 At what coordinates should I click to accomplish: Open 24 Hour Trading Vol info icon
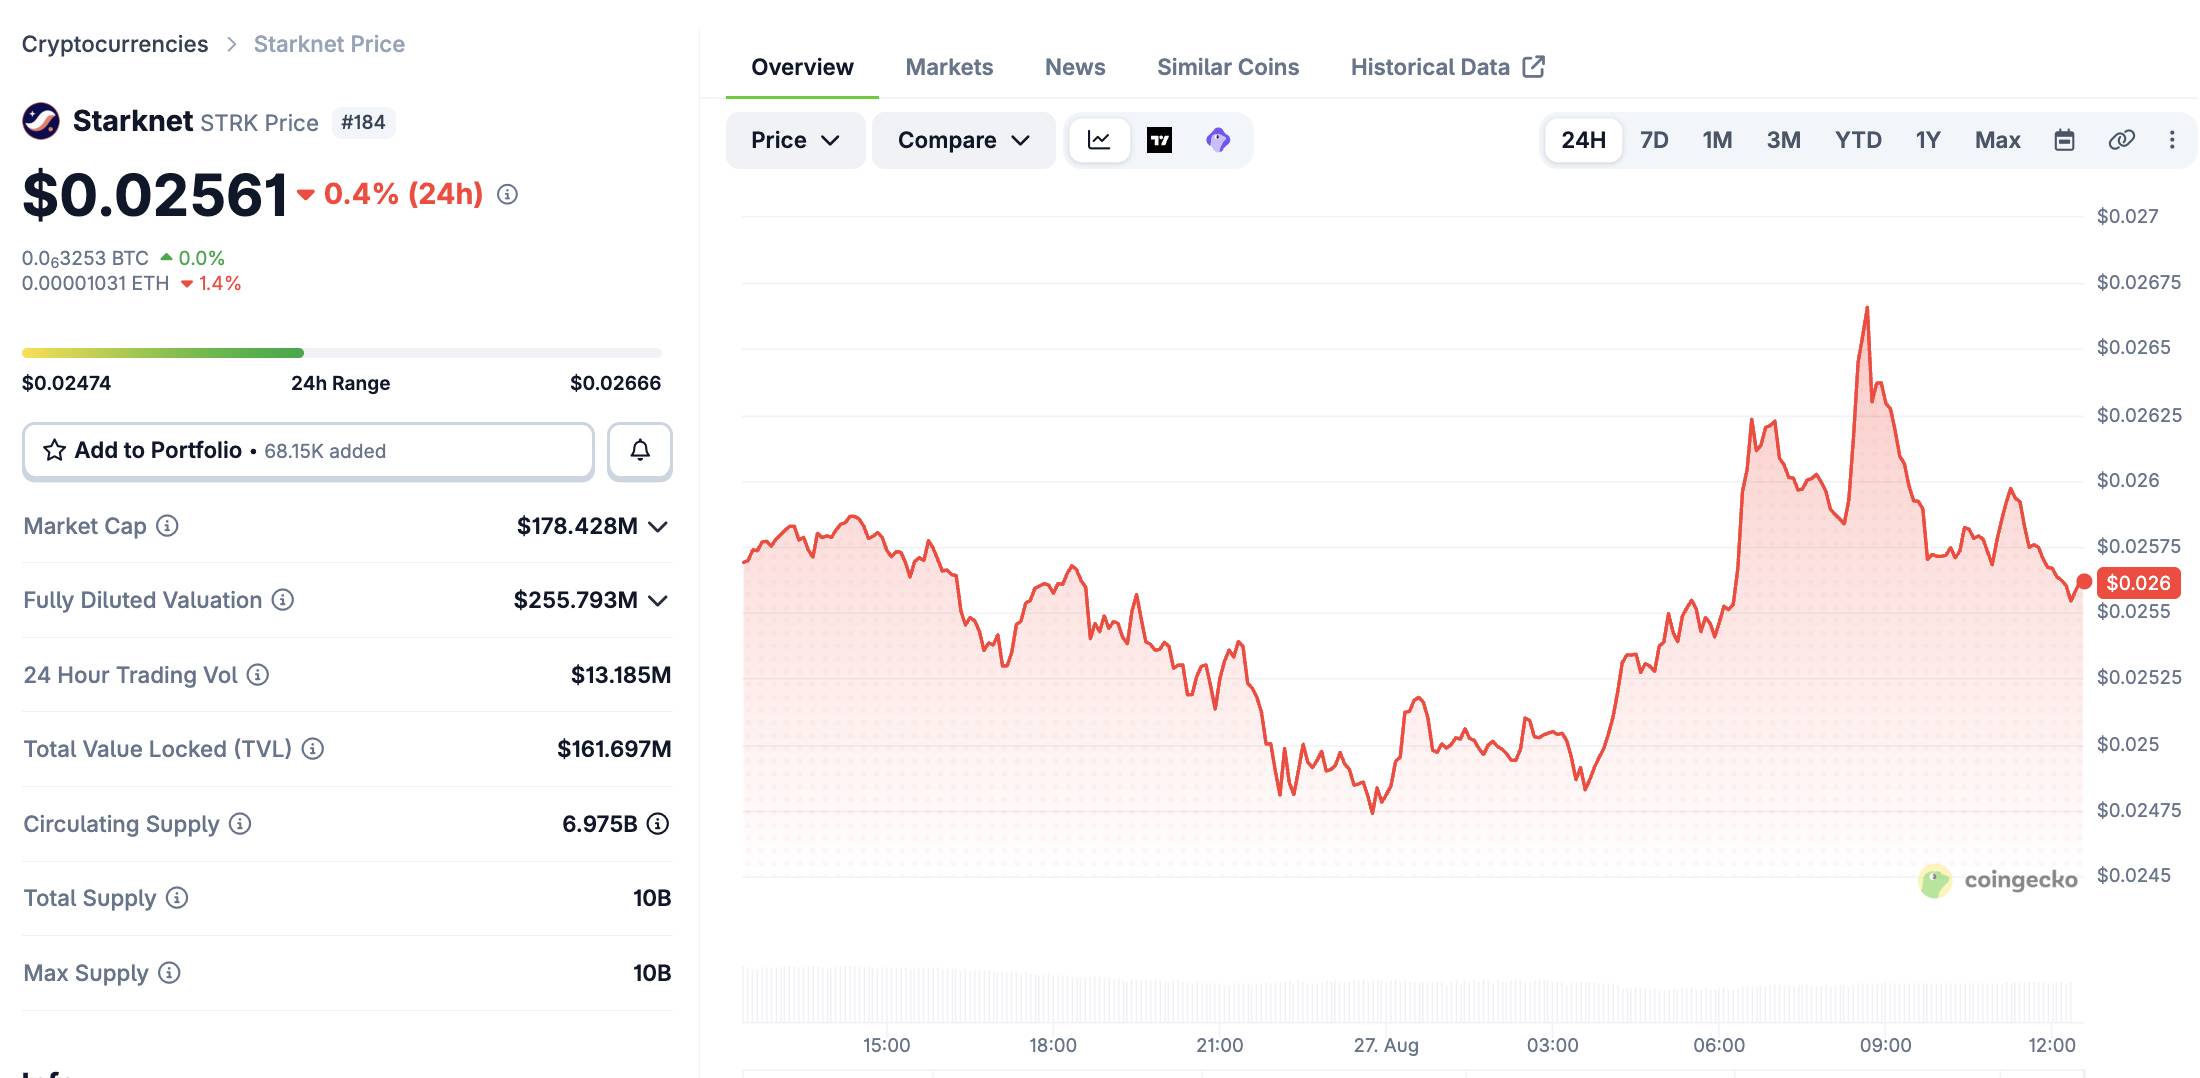[x=258, y=675]
